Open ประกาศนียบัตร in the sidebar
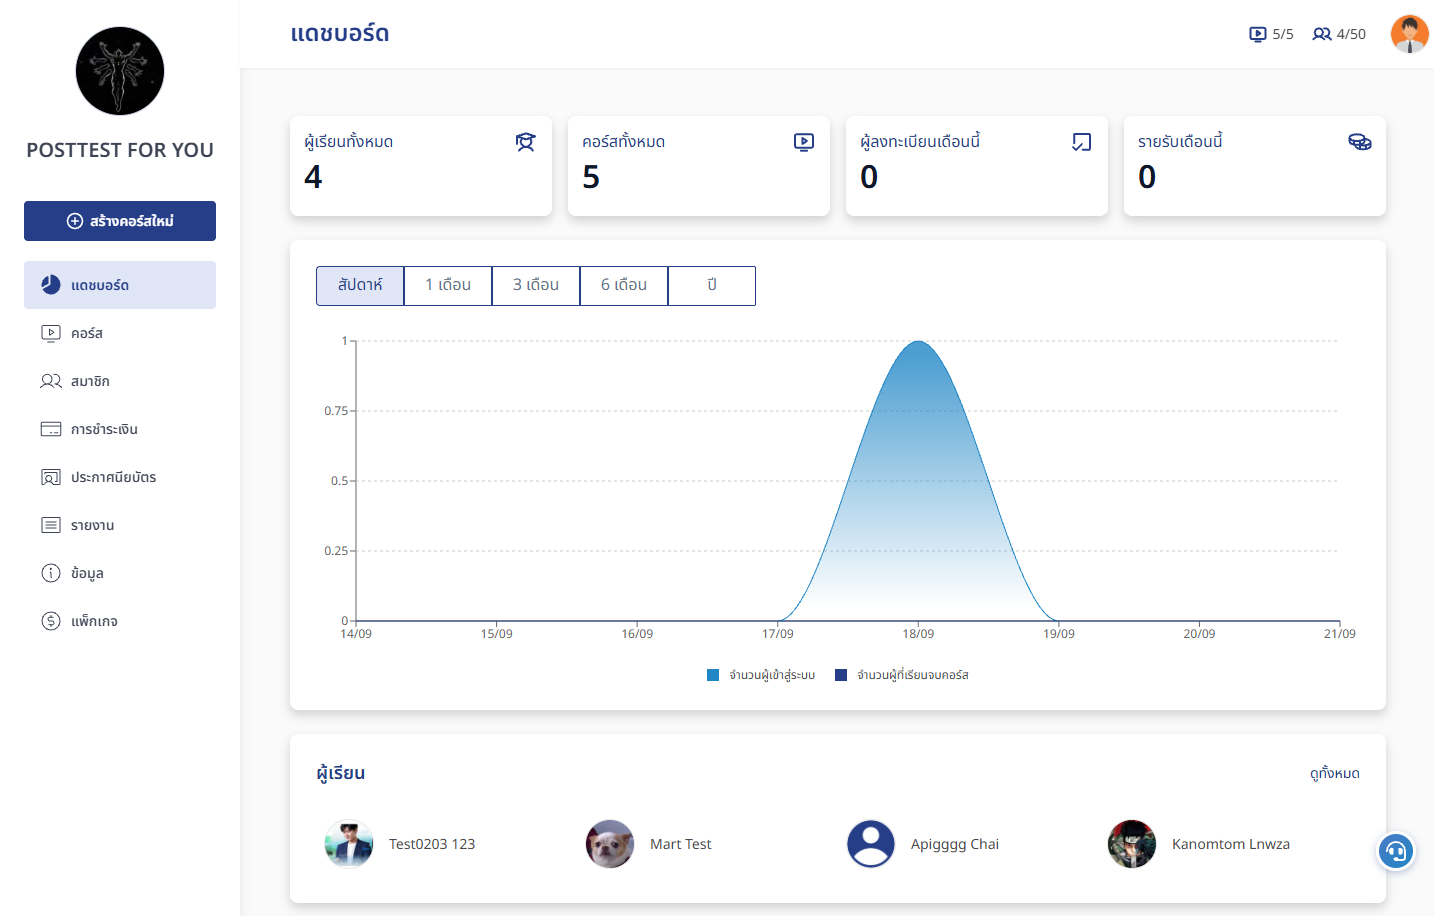The image size is (1434, 916). pyautogui.click(x=120, y=477)
